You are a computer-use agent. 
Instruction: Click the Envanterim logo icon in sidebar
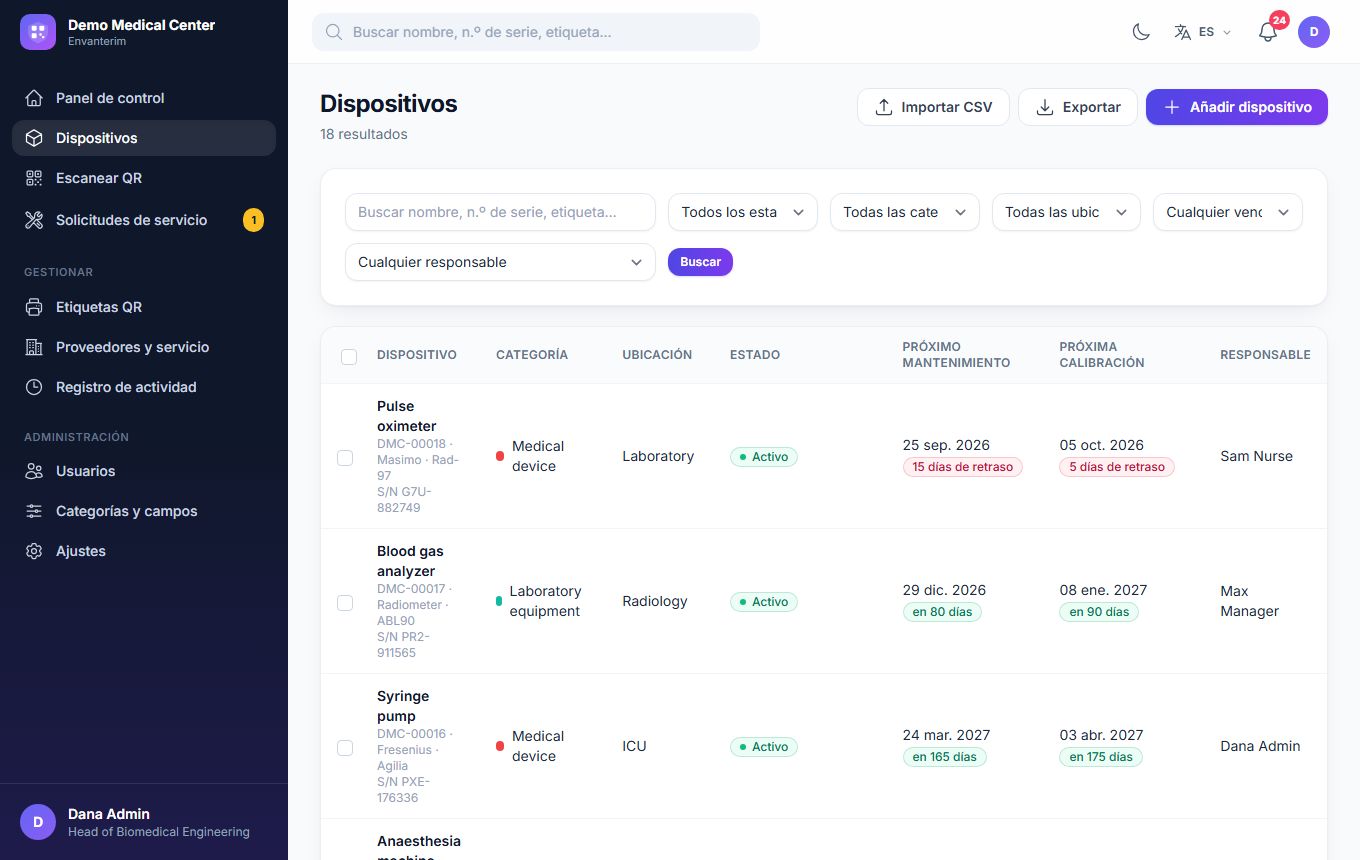point(38,32)
